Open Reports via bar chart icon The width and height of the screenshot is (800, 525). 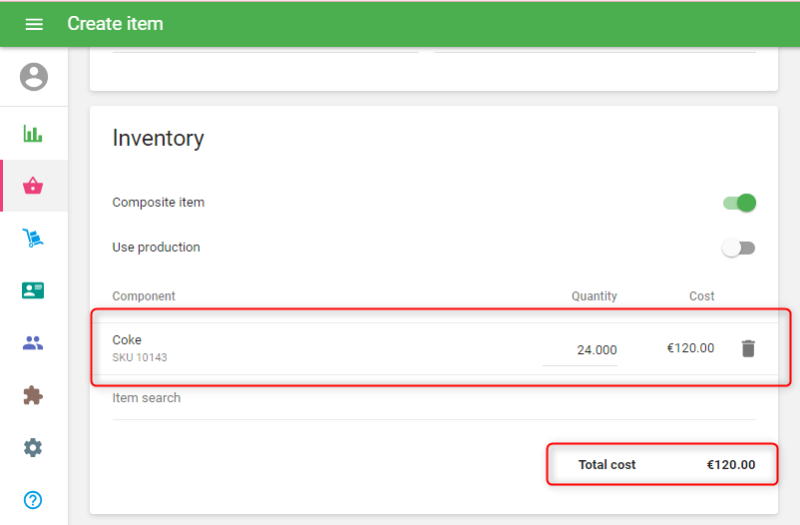click(34, 133)
